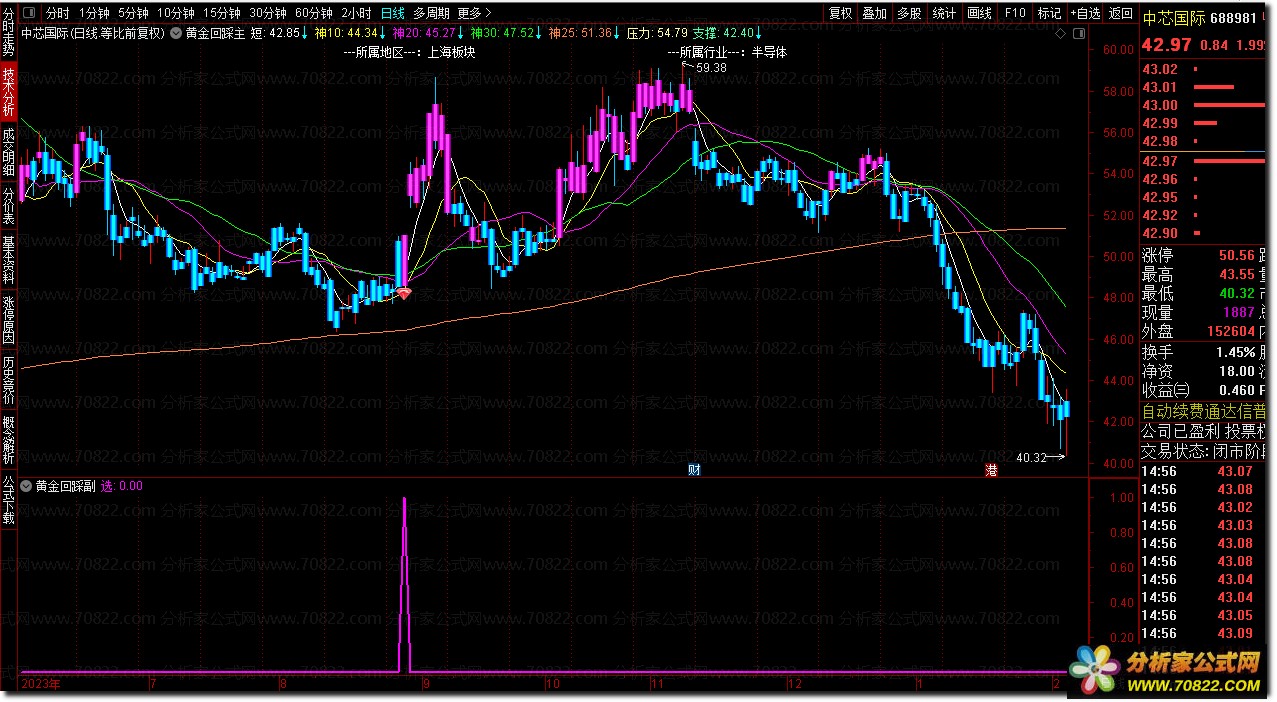This screenshot has width=1277, height=702.
Task: Click the 压力: 54.79 value
Action: pos(657,33)
